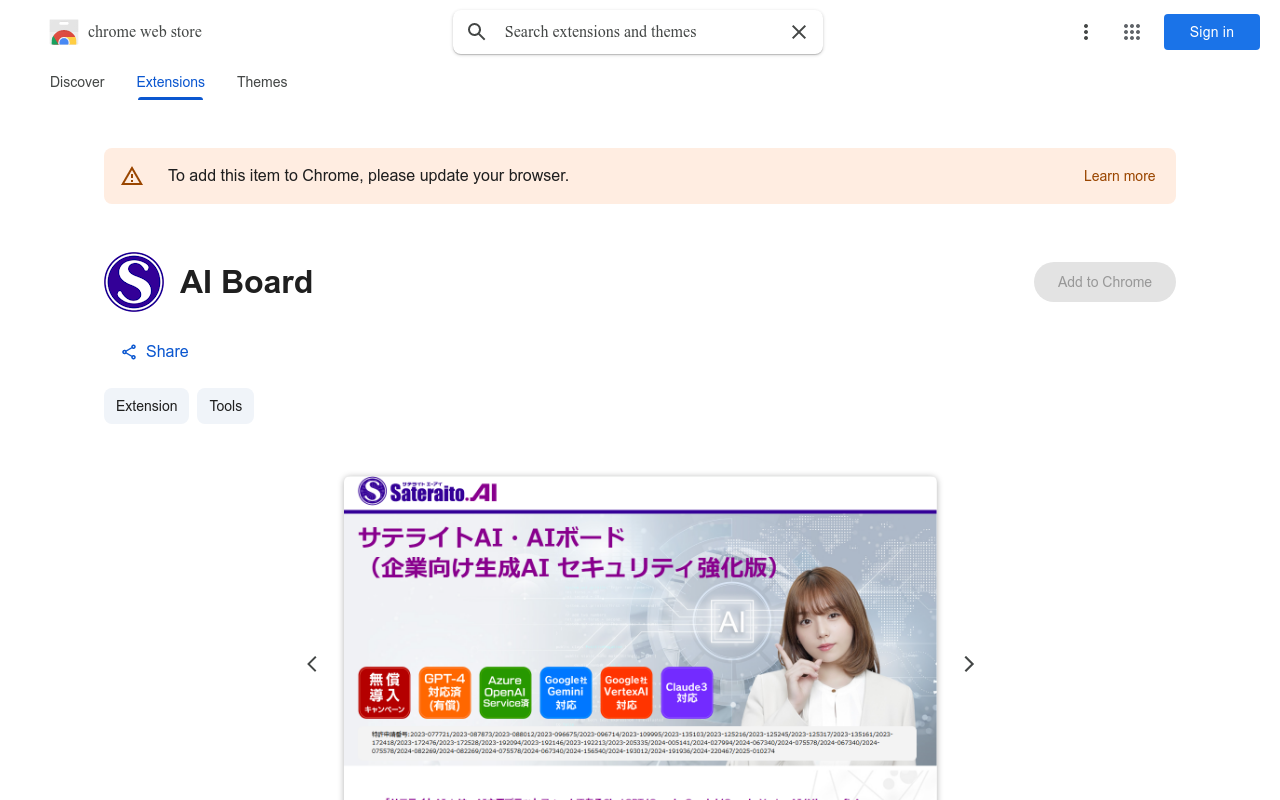1280x800 pixels.
Task: Select the Extensions tab
Action: coord(171,82)
